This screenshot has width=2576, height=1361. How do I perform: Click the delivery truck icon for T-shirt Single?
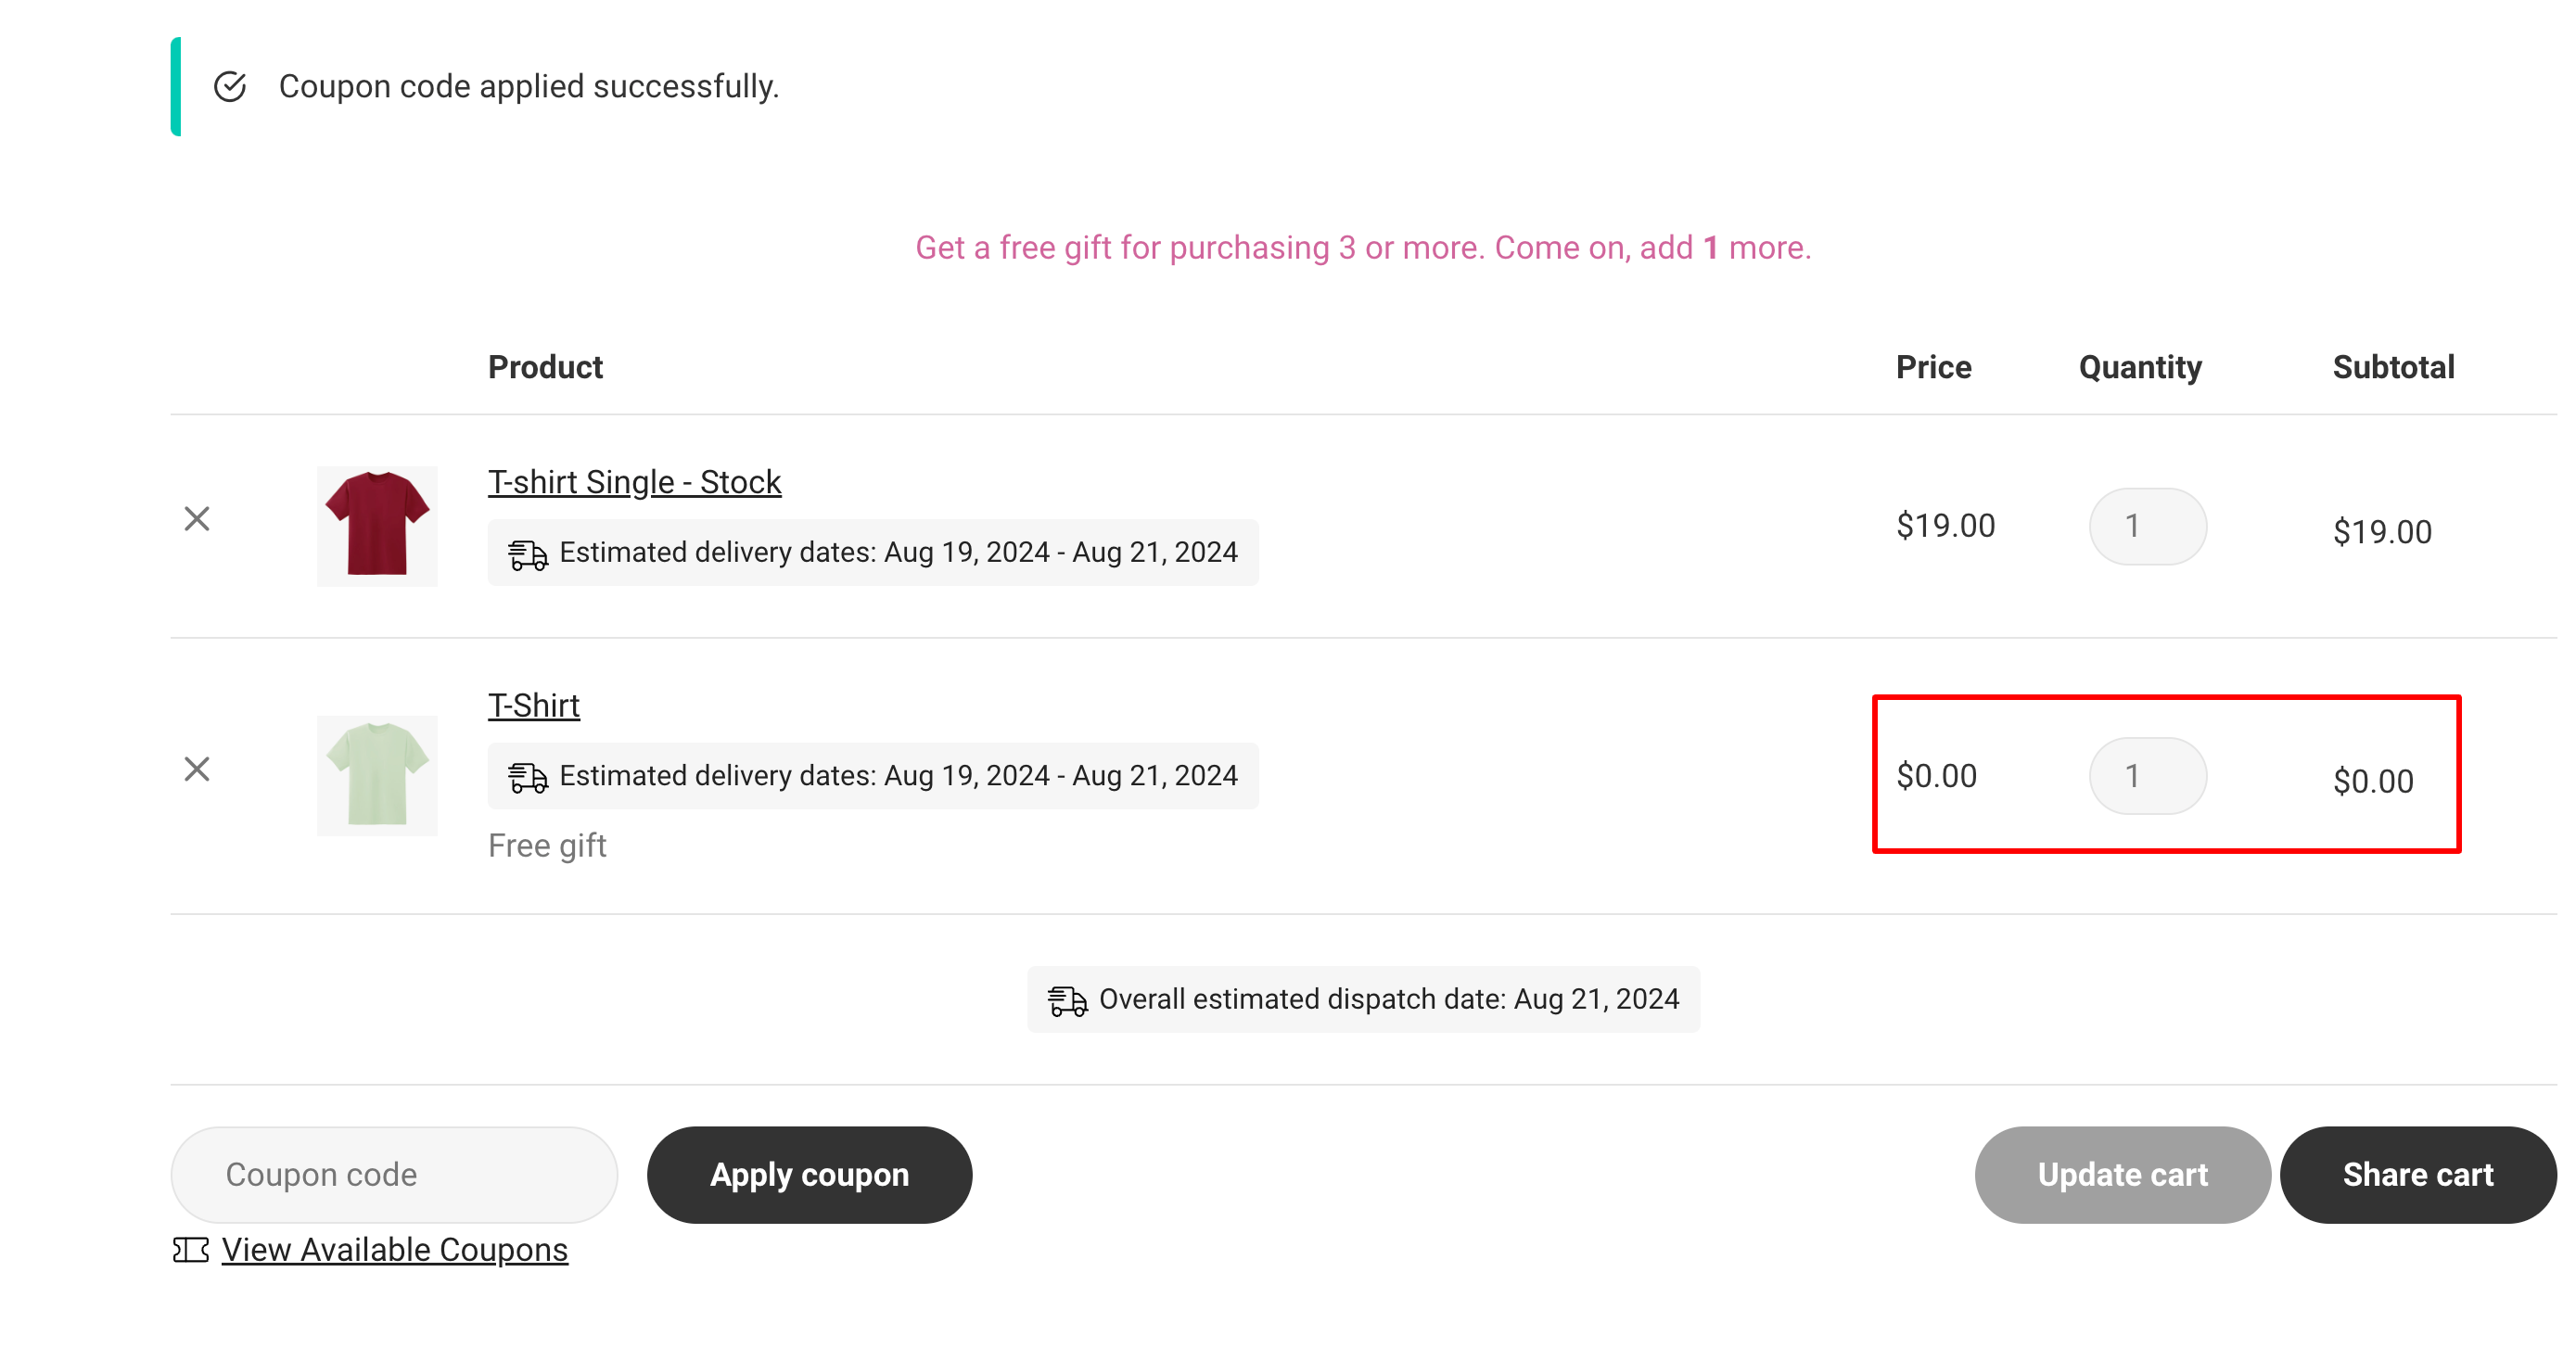click(528, 553)
